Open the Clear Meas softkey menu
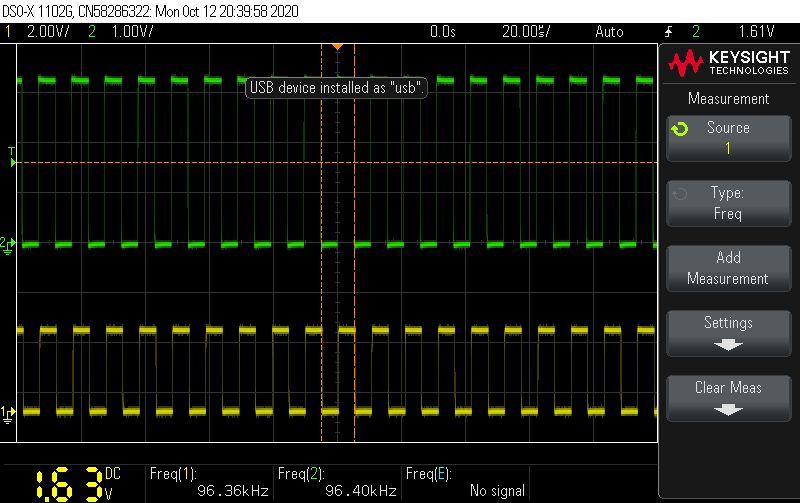 [729, 398]
